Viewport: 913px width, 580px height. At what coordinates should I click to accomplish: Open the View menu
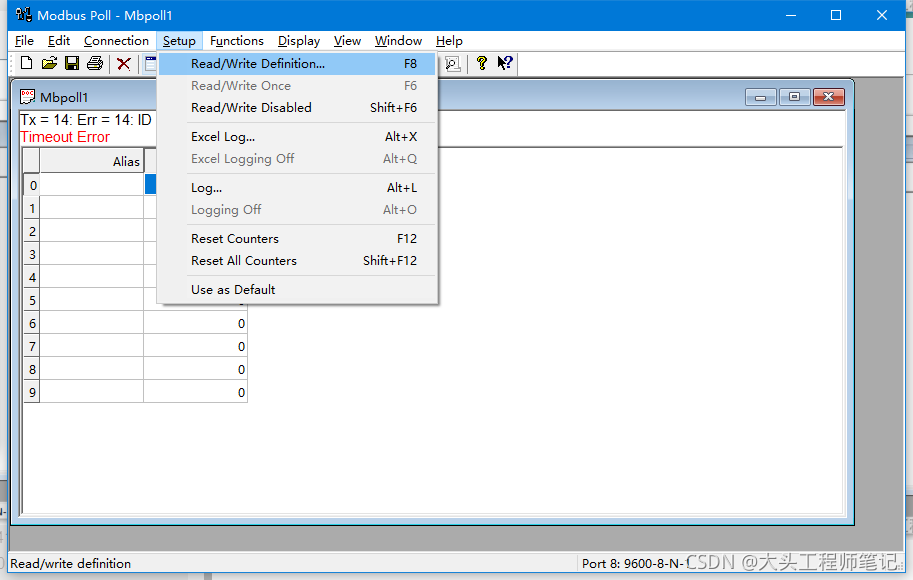pyautogui.click(x=347, y=41)
